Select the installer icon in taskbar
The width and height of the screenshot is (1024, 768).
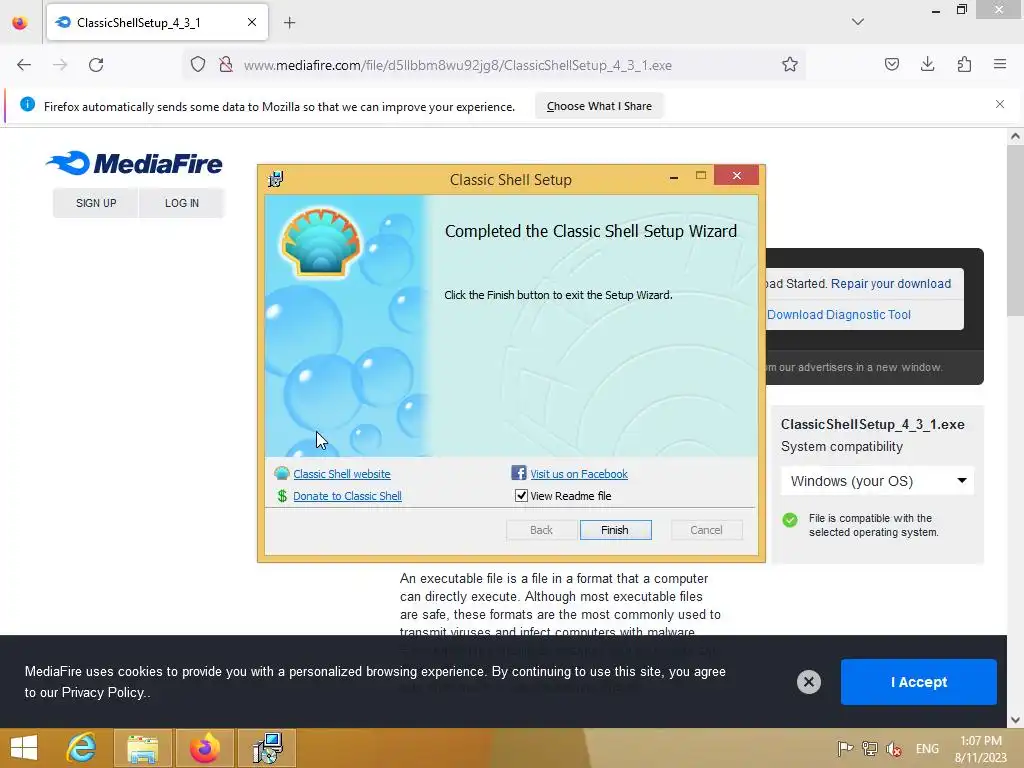tap(267, 748)
